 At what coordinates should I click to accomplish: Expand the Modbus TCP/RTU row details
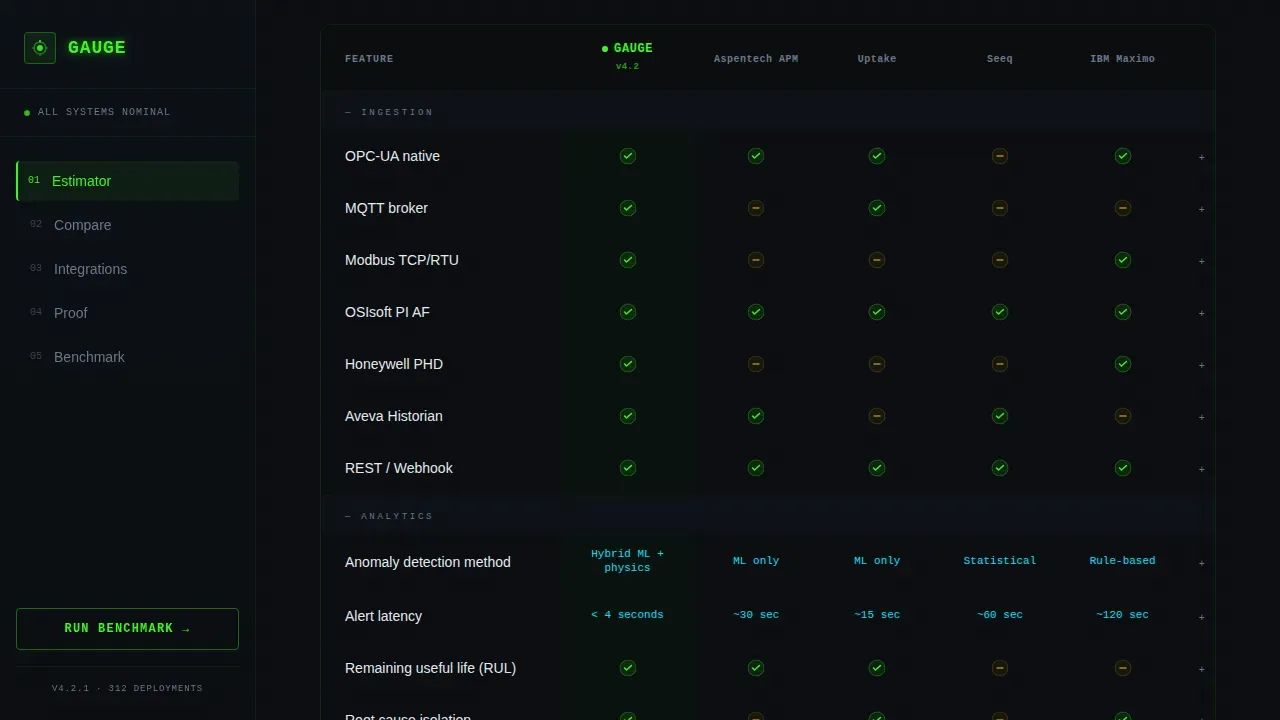pyautogui.click(x=1201, y=261)
